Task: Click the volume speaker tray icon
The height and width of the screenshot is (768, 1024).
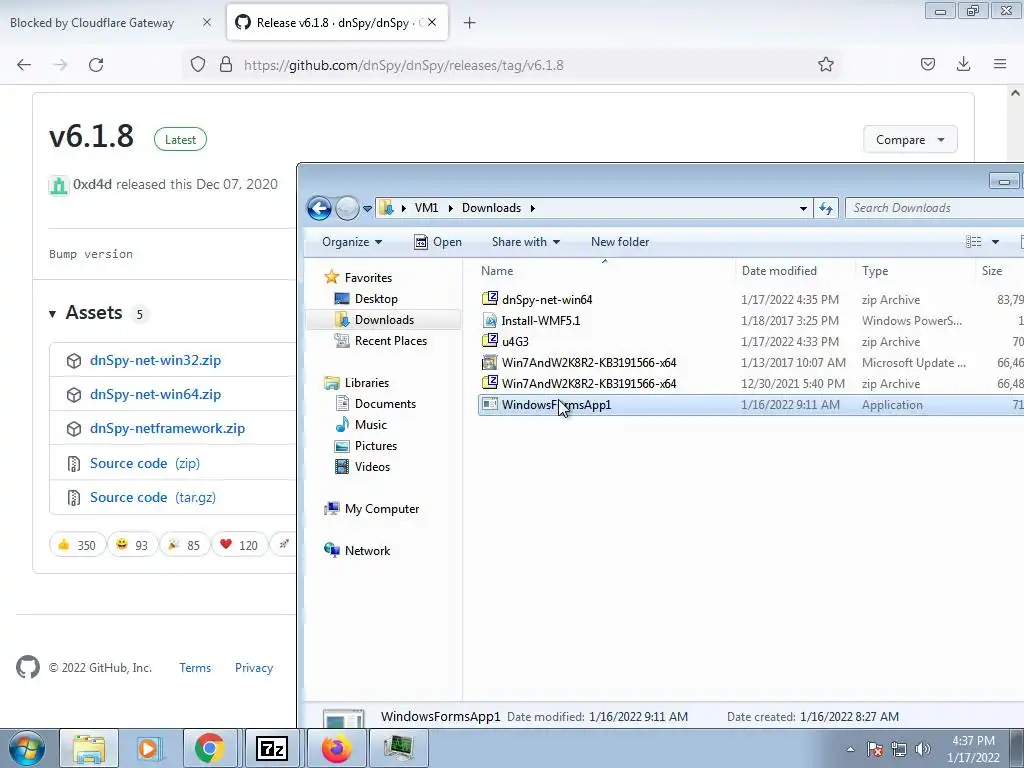Action: point(922,749)
